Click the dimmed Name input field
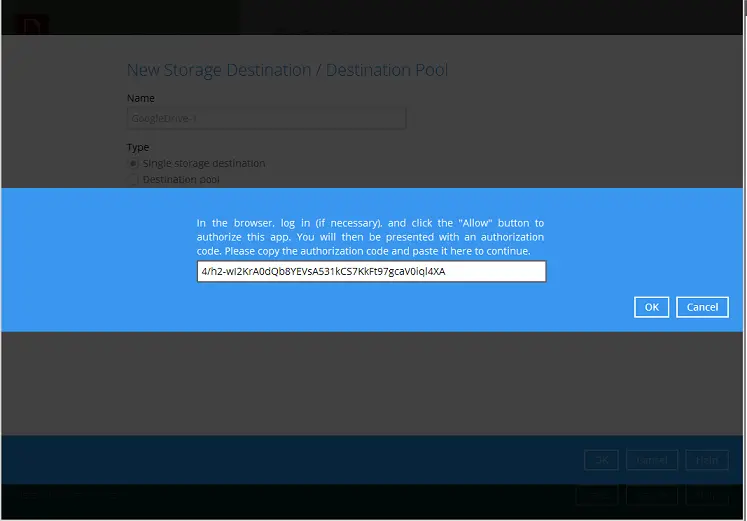The image size is (747, 521). click(x=266, y=118)
